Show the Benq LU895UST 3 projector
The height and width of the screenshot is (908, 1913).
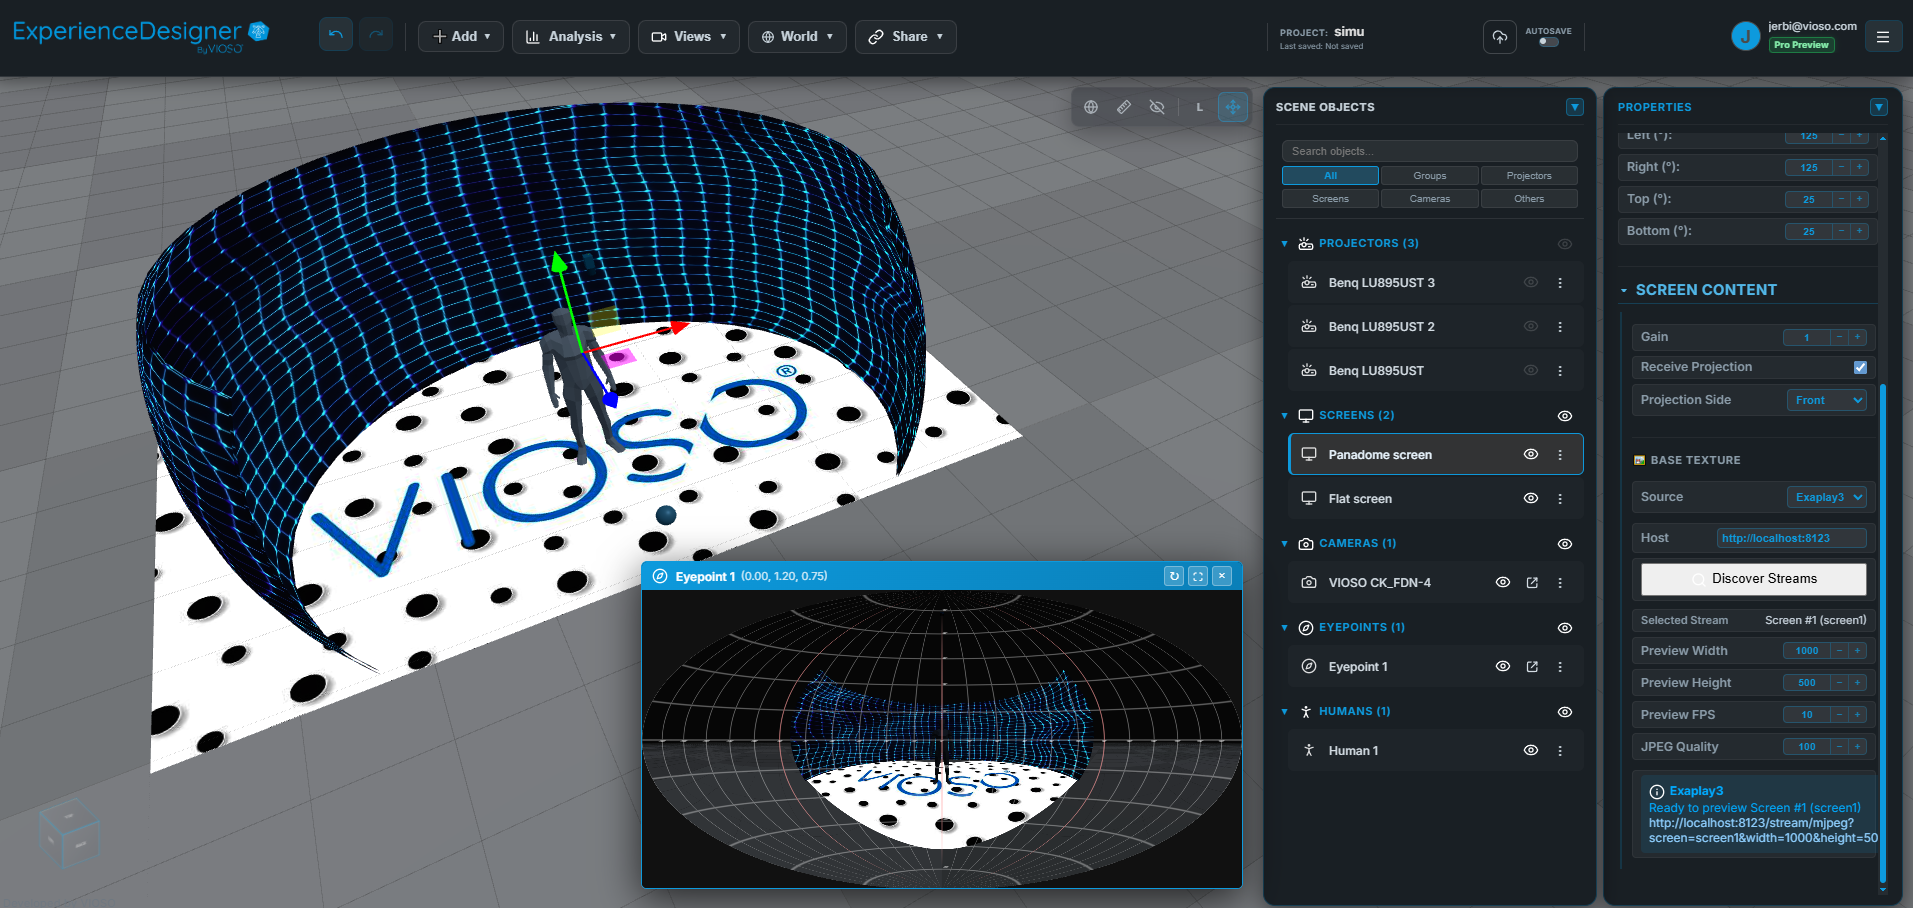click(x=1531, y=283)
